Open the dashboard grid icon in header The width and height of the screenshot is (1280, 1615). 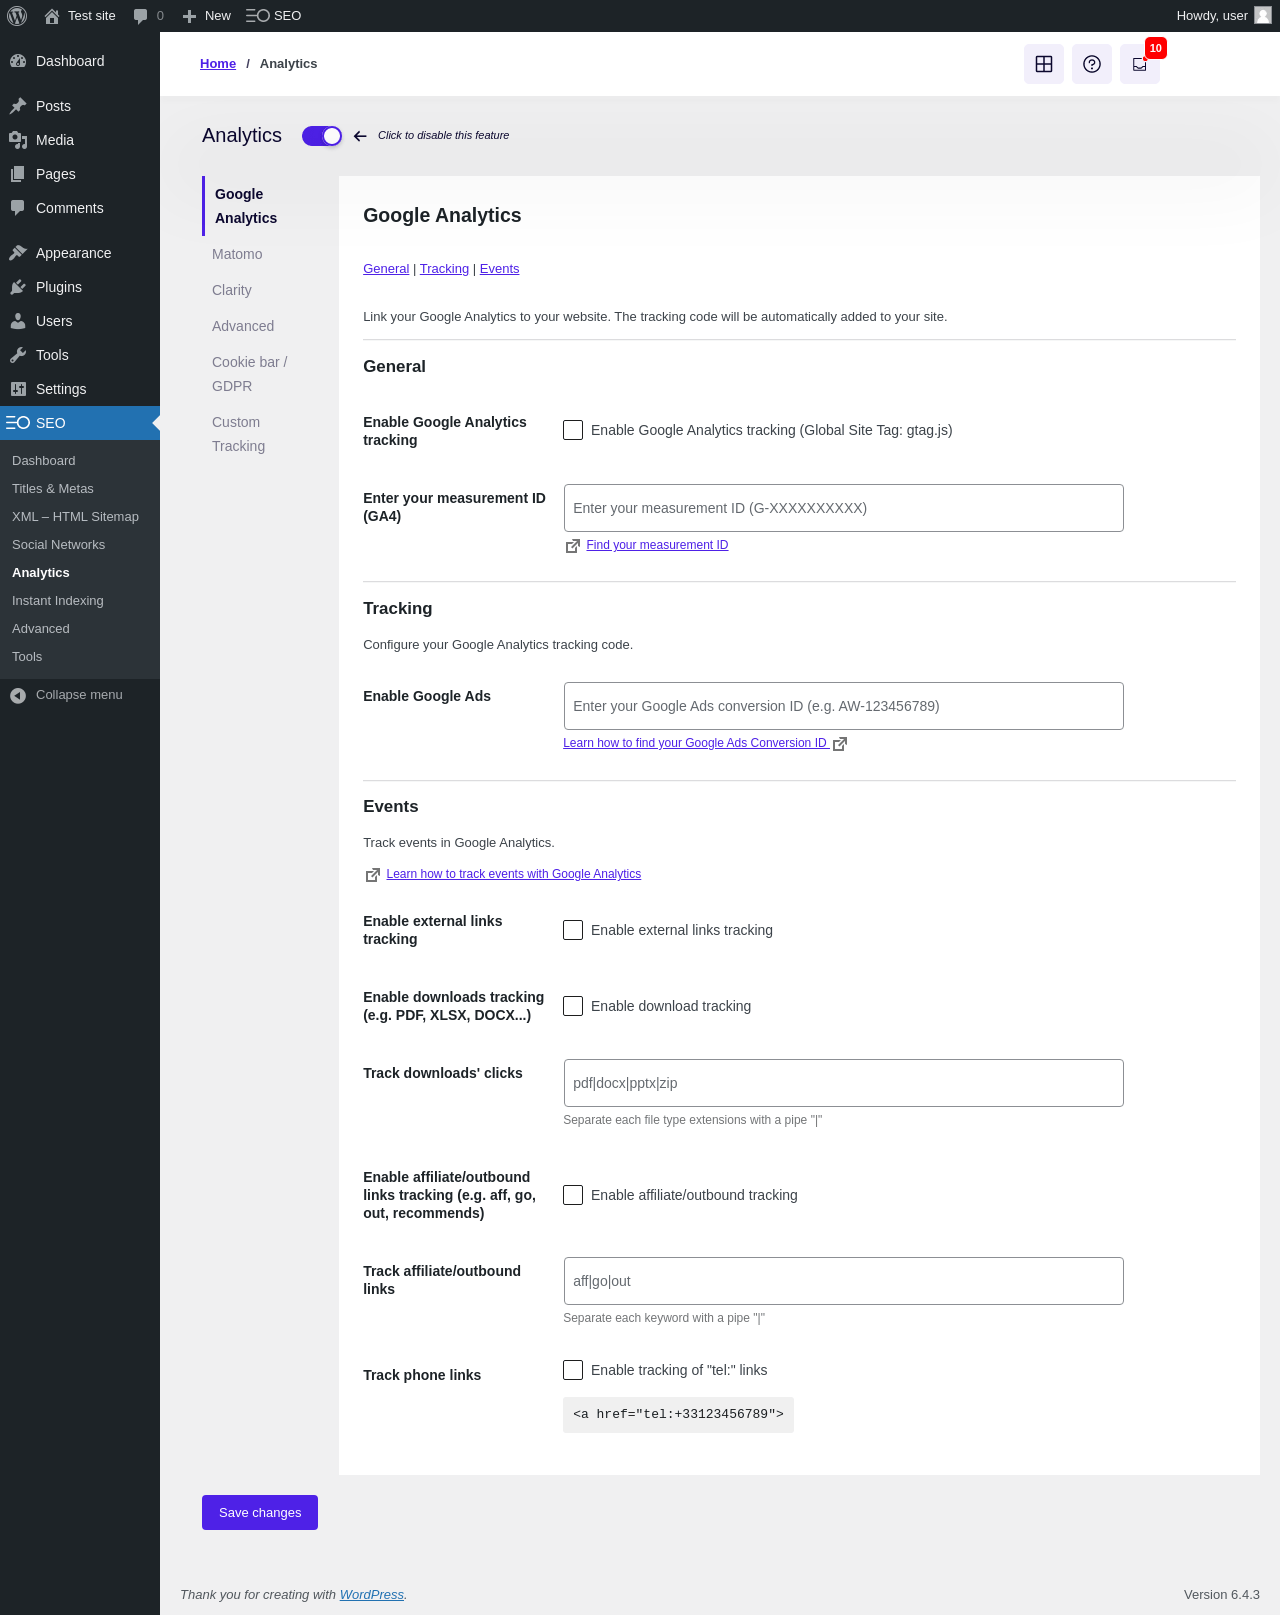pyautogui.click(x=1044, y=64)
